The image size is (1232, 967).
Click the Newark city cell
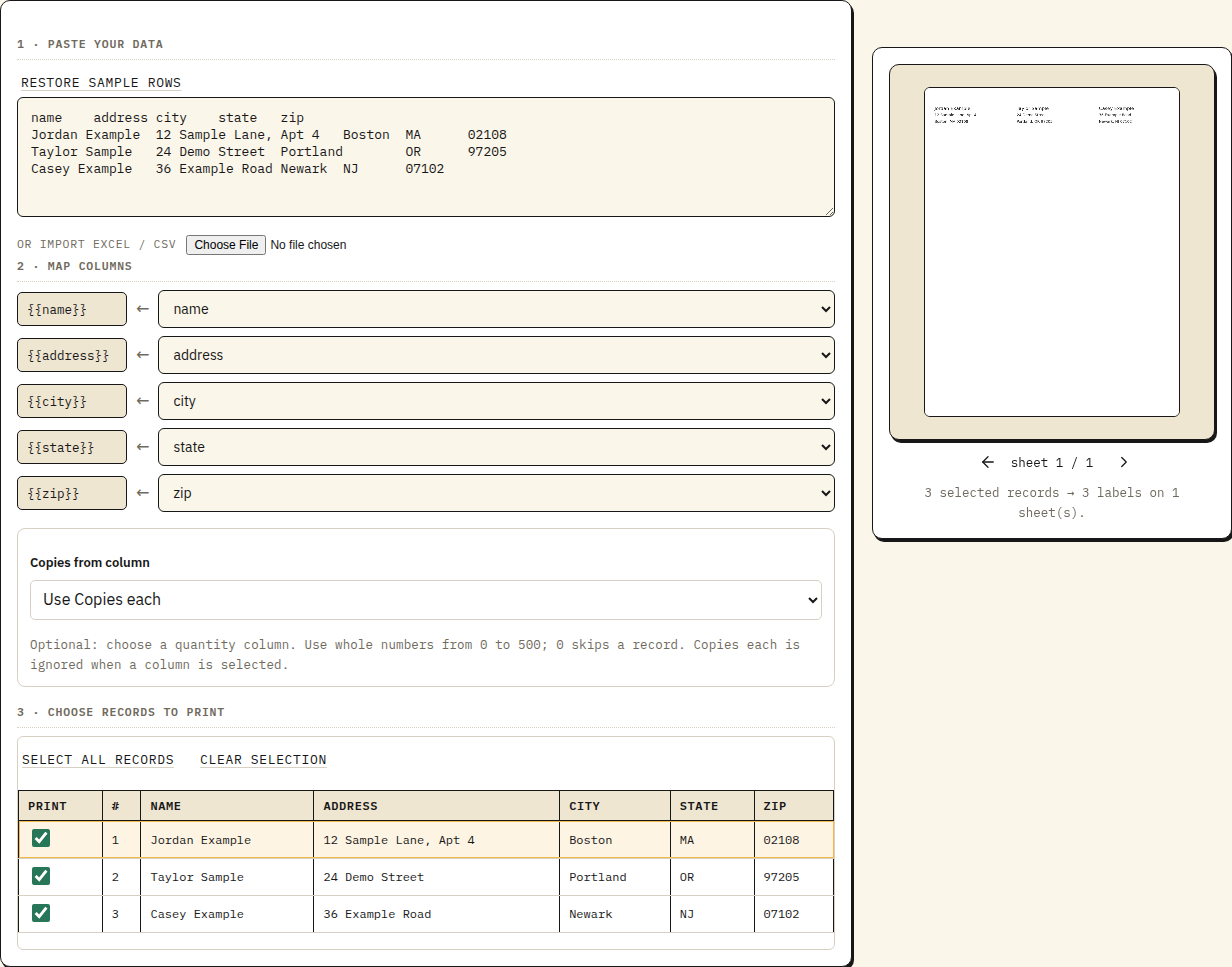pyautogui.click(x=615, y=914)
